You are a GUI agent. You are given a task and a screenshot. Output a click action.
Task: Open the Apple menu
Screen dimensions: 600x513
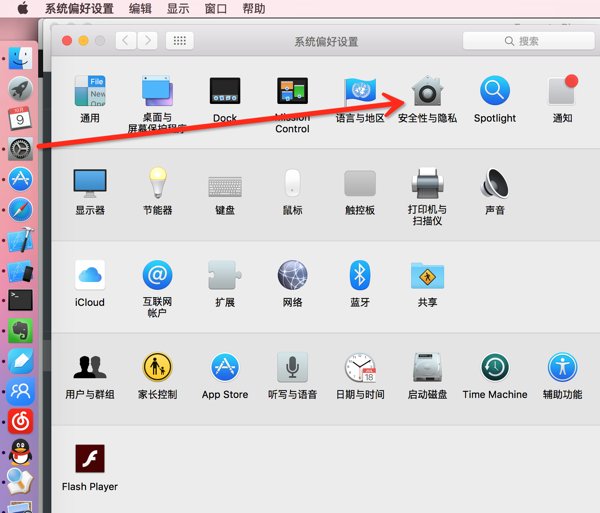[x=23, y=8]
